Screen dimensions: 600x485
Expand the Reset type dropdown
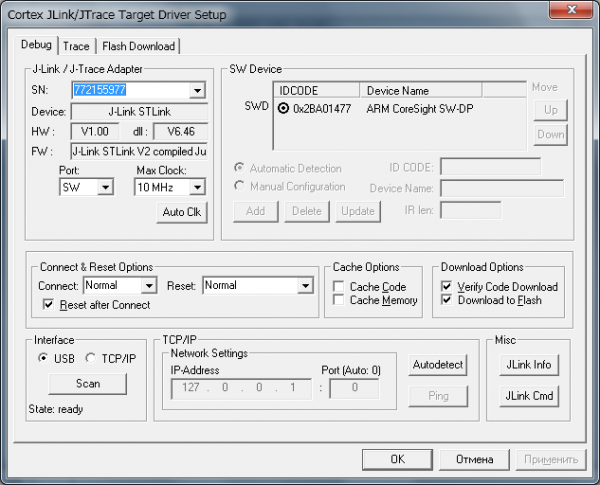[x=305, y=286]
